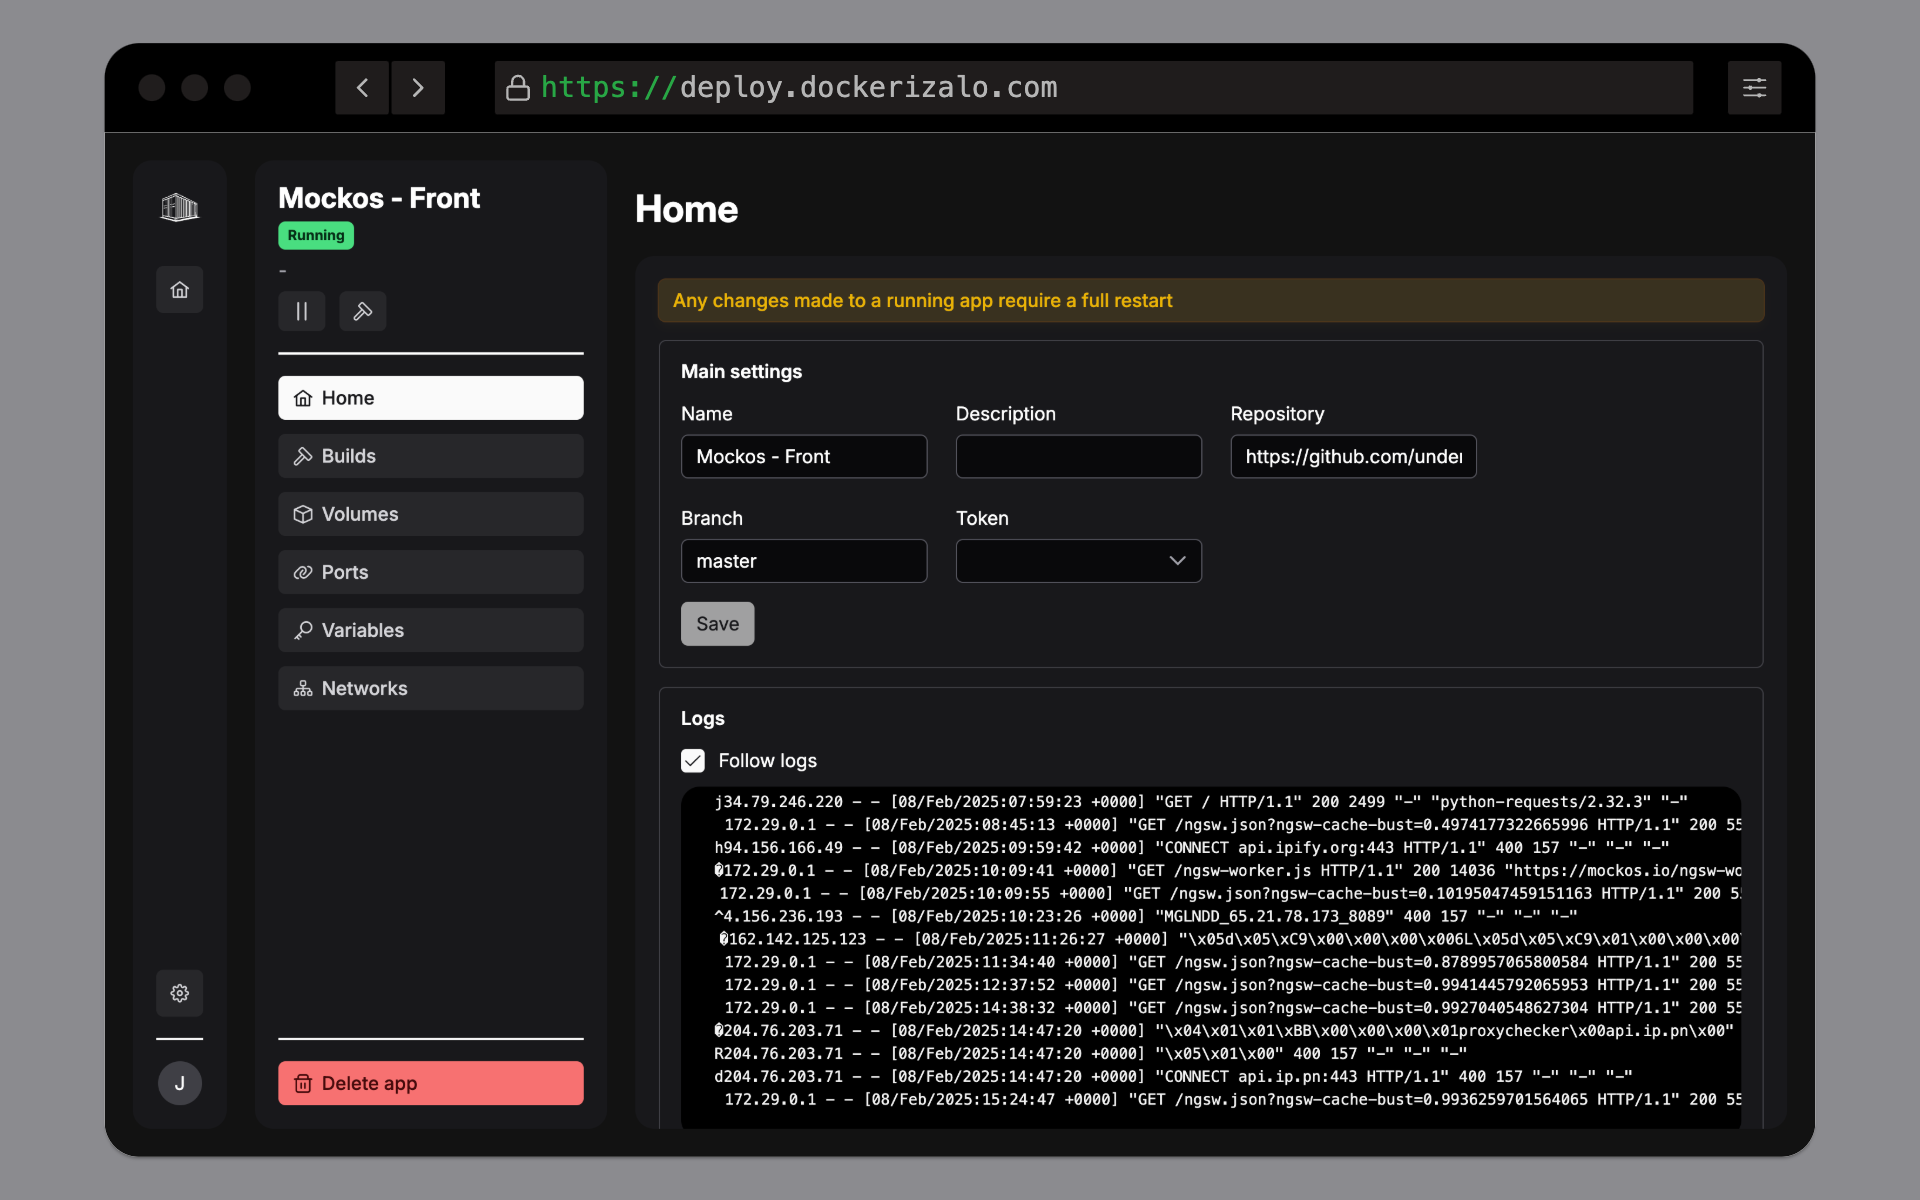The image size is (1920, 1200).
Task: Expand the Token dropdown
Action: pos(1079,561)
